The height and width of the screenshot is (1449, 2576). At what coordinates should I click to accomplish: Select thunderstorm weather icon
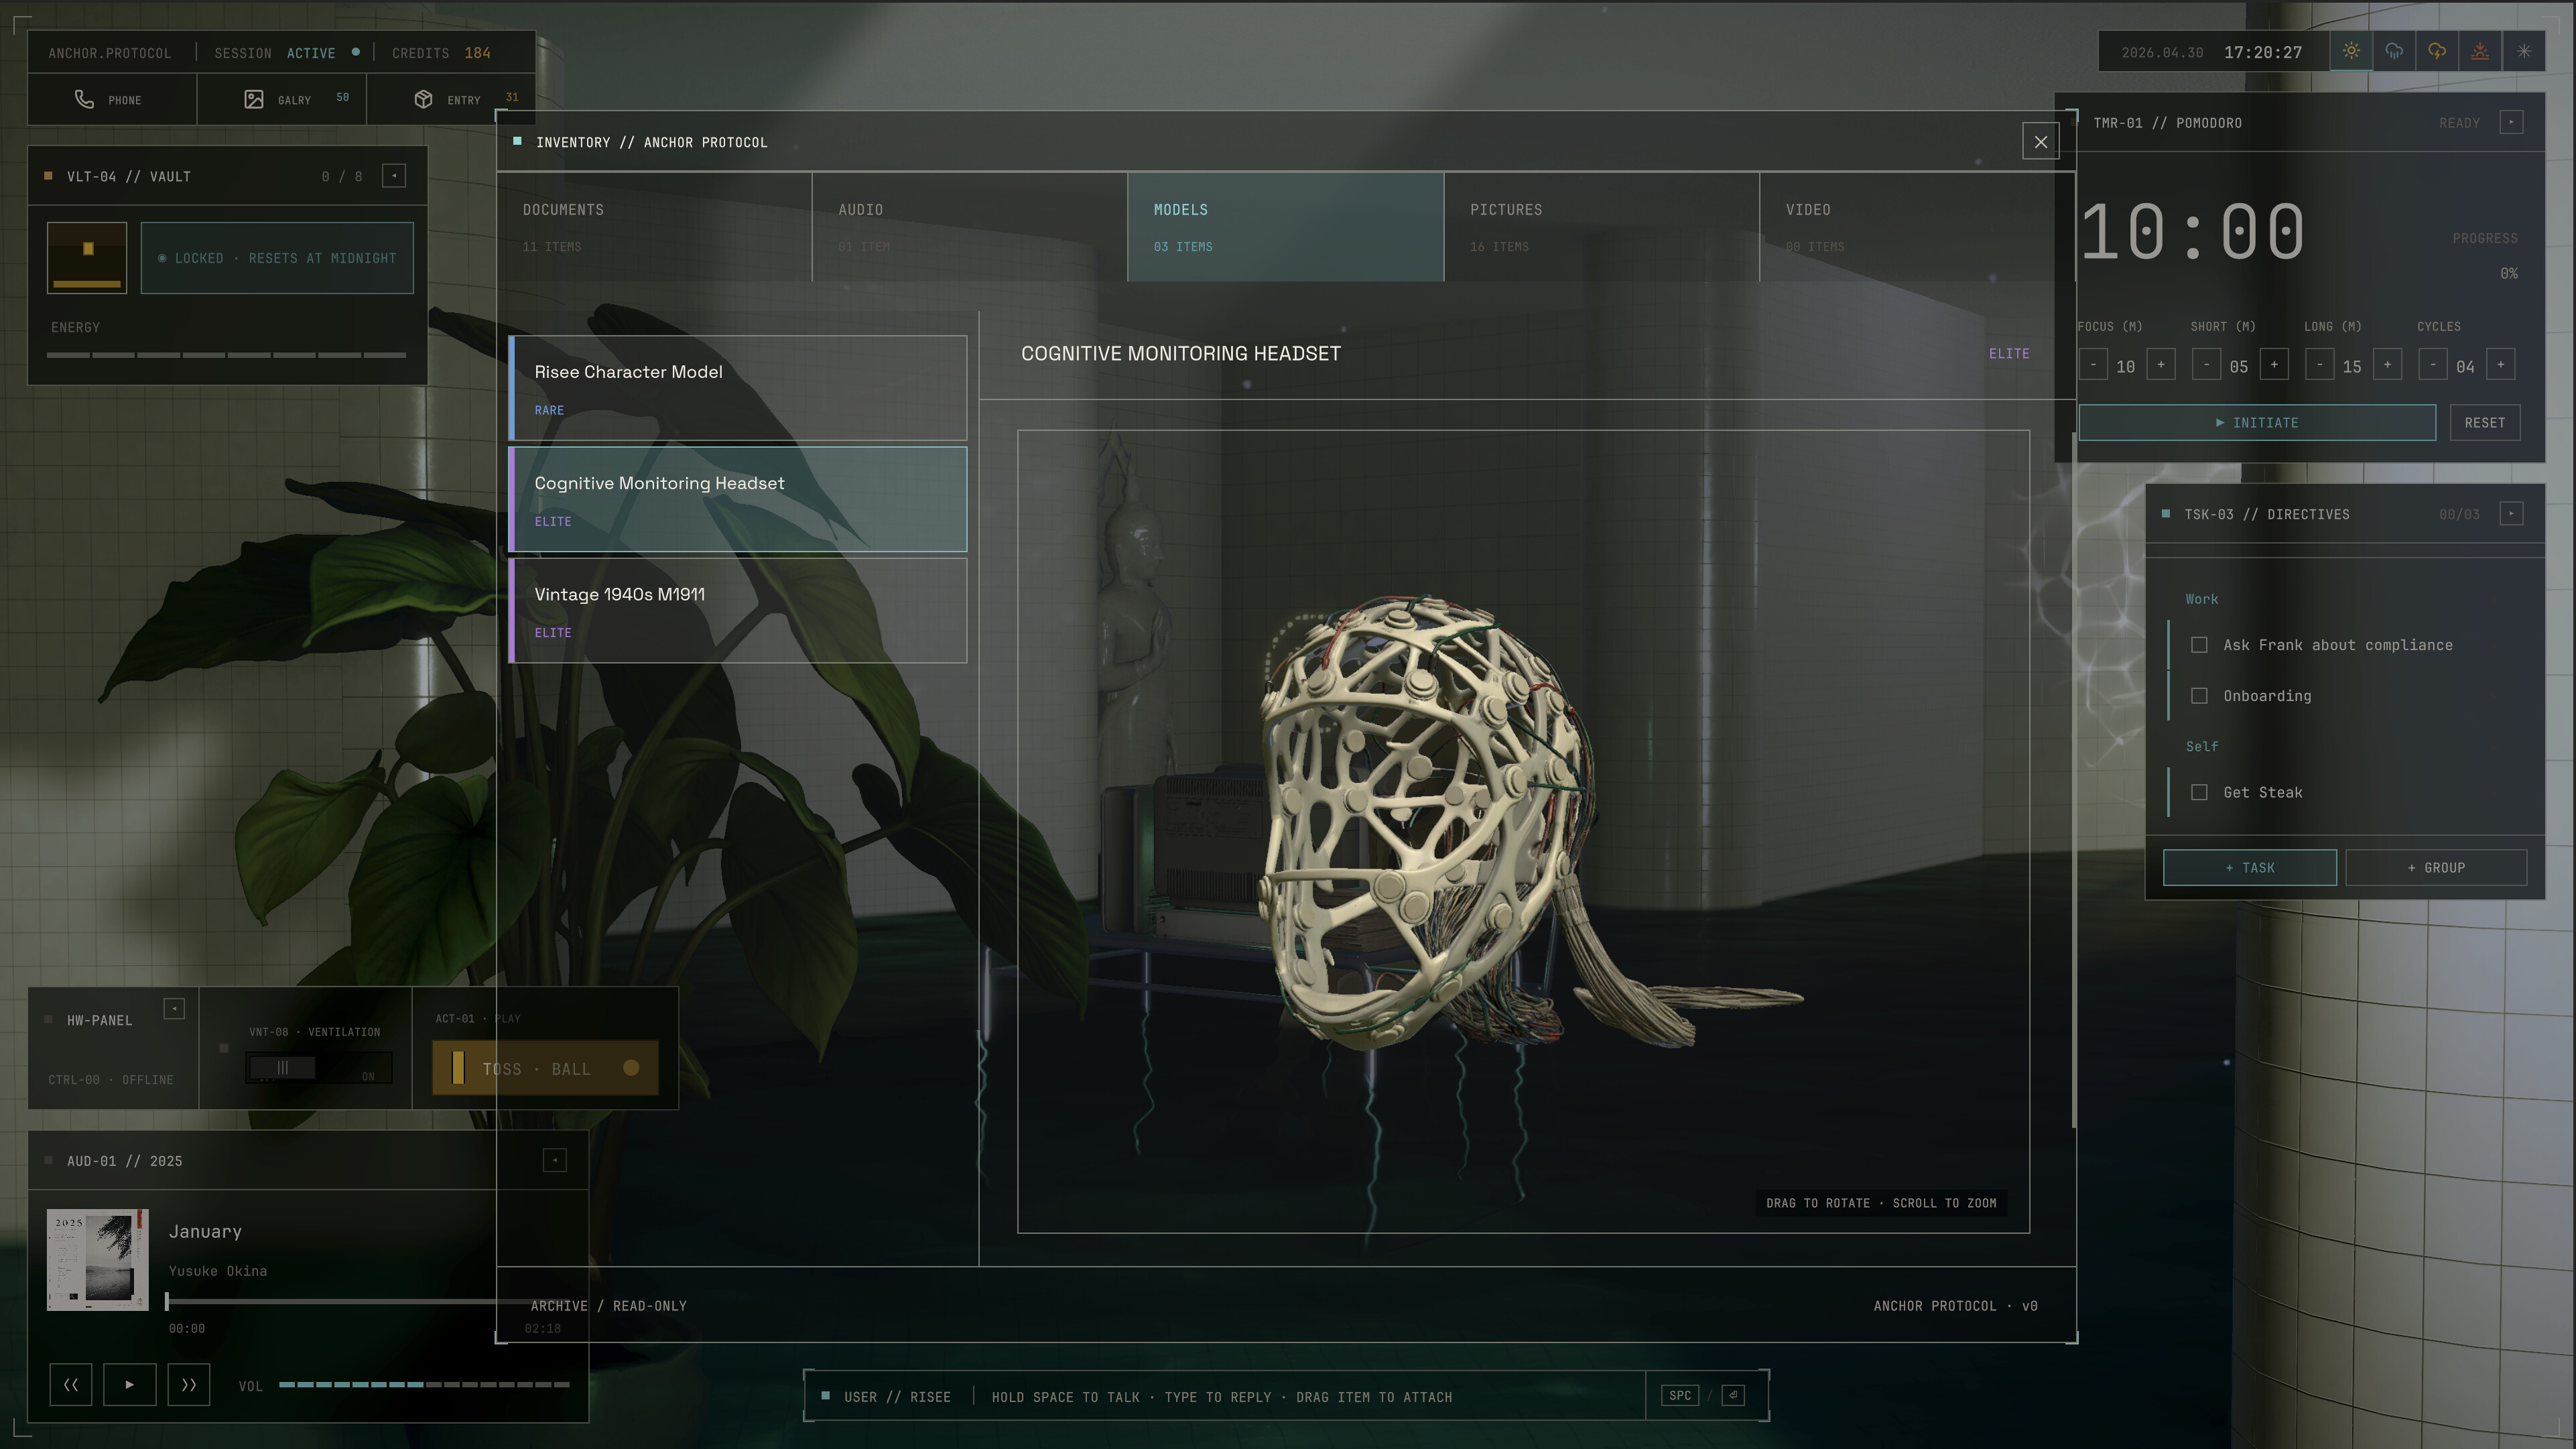click(2437, 51)
